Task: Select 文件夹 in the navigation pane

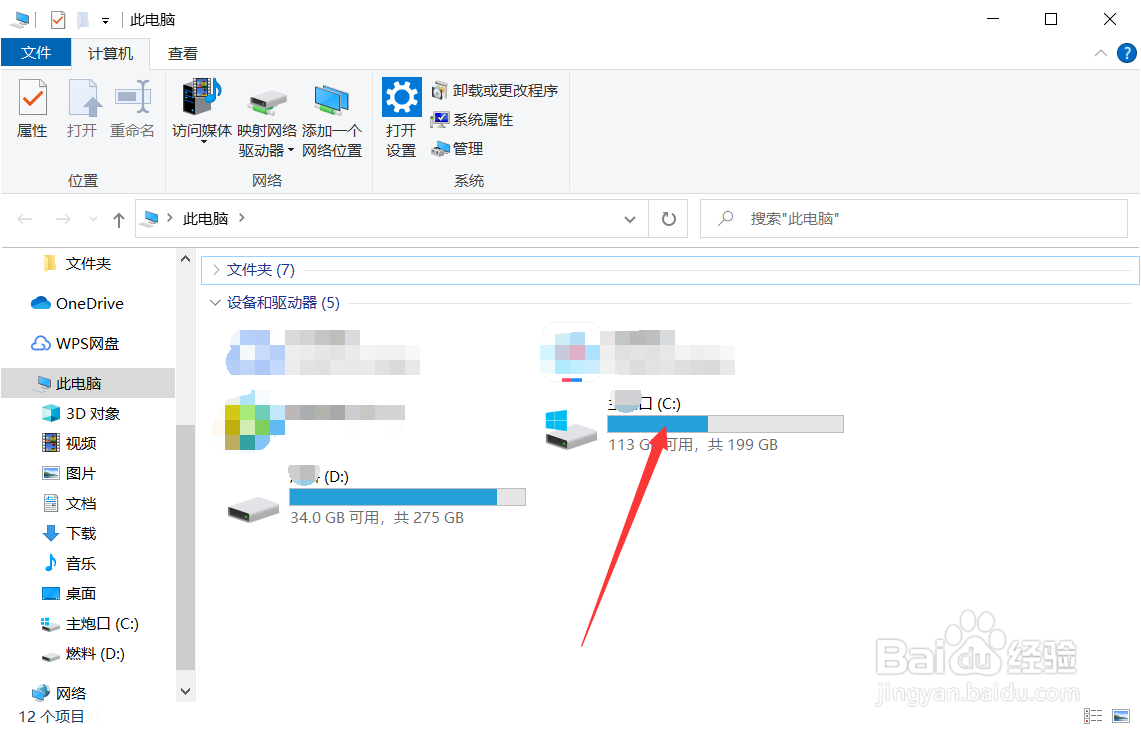Action: coord(87,263)
